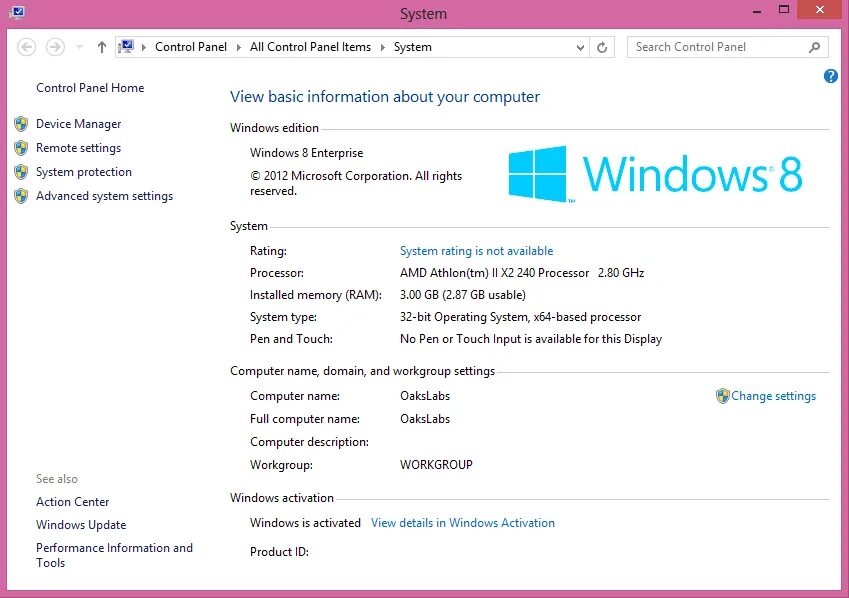This screenshot has height=598, width=849.
Task: Open Control Panel breadcrumb
Action: tap(191, 47)
